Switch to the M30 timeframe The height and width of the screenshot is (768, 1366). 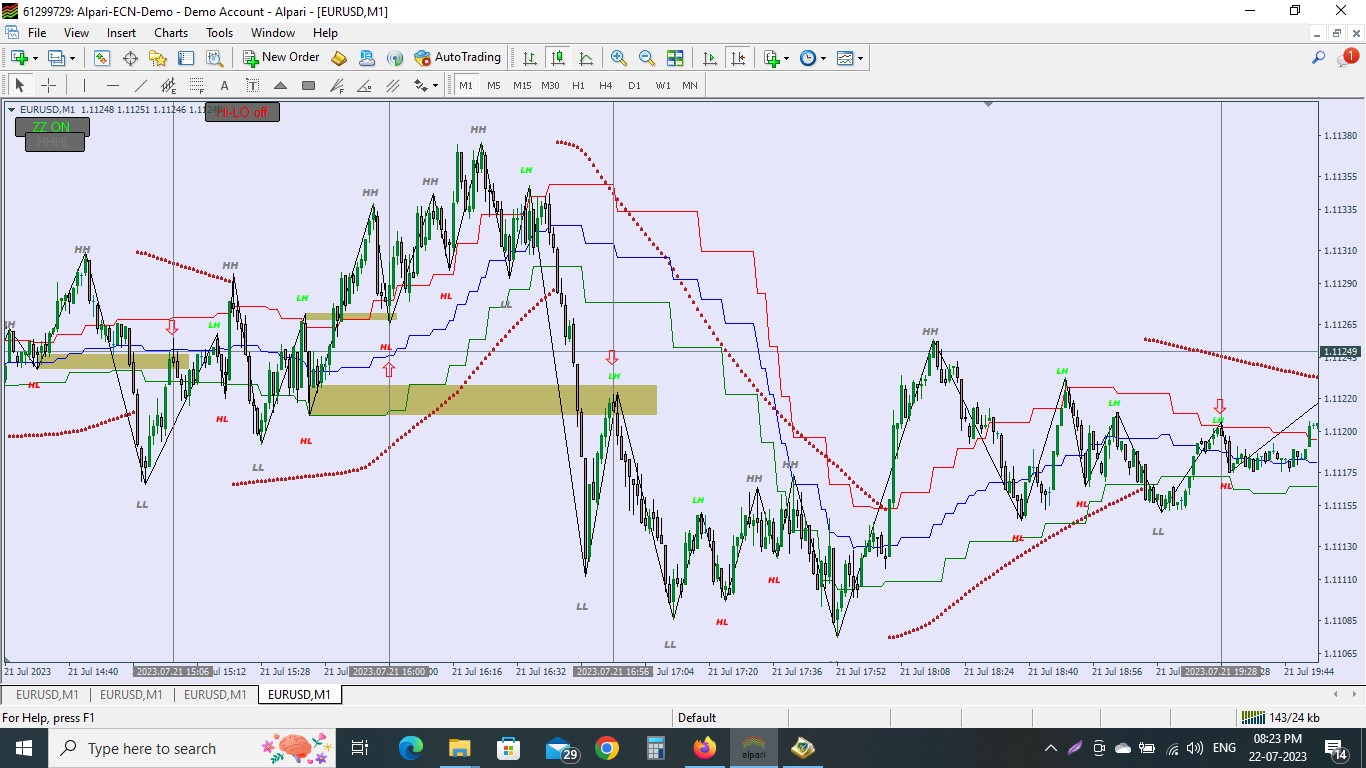pyautogui.click(x=550, y=86)
